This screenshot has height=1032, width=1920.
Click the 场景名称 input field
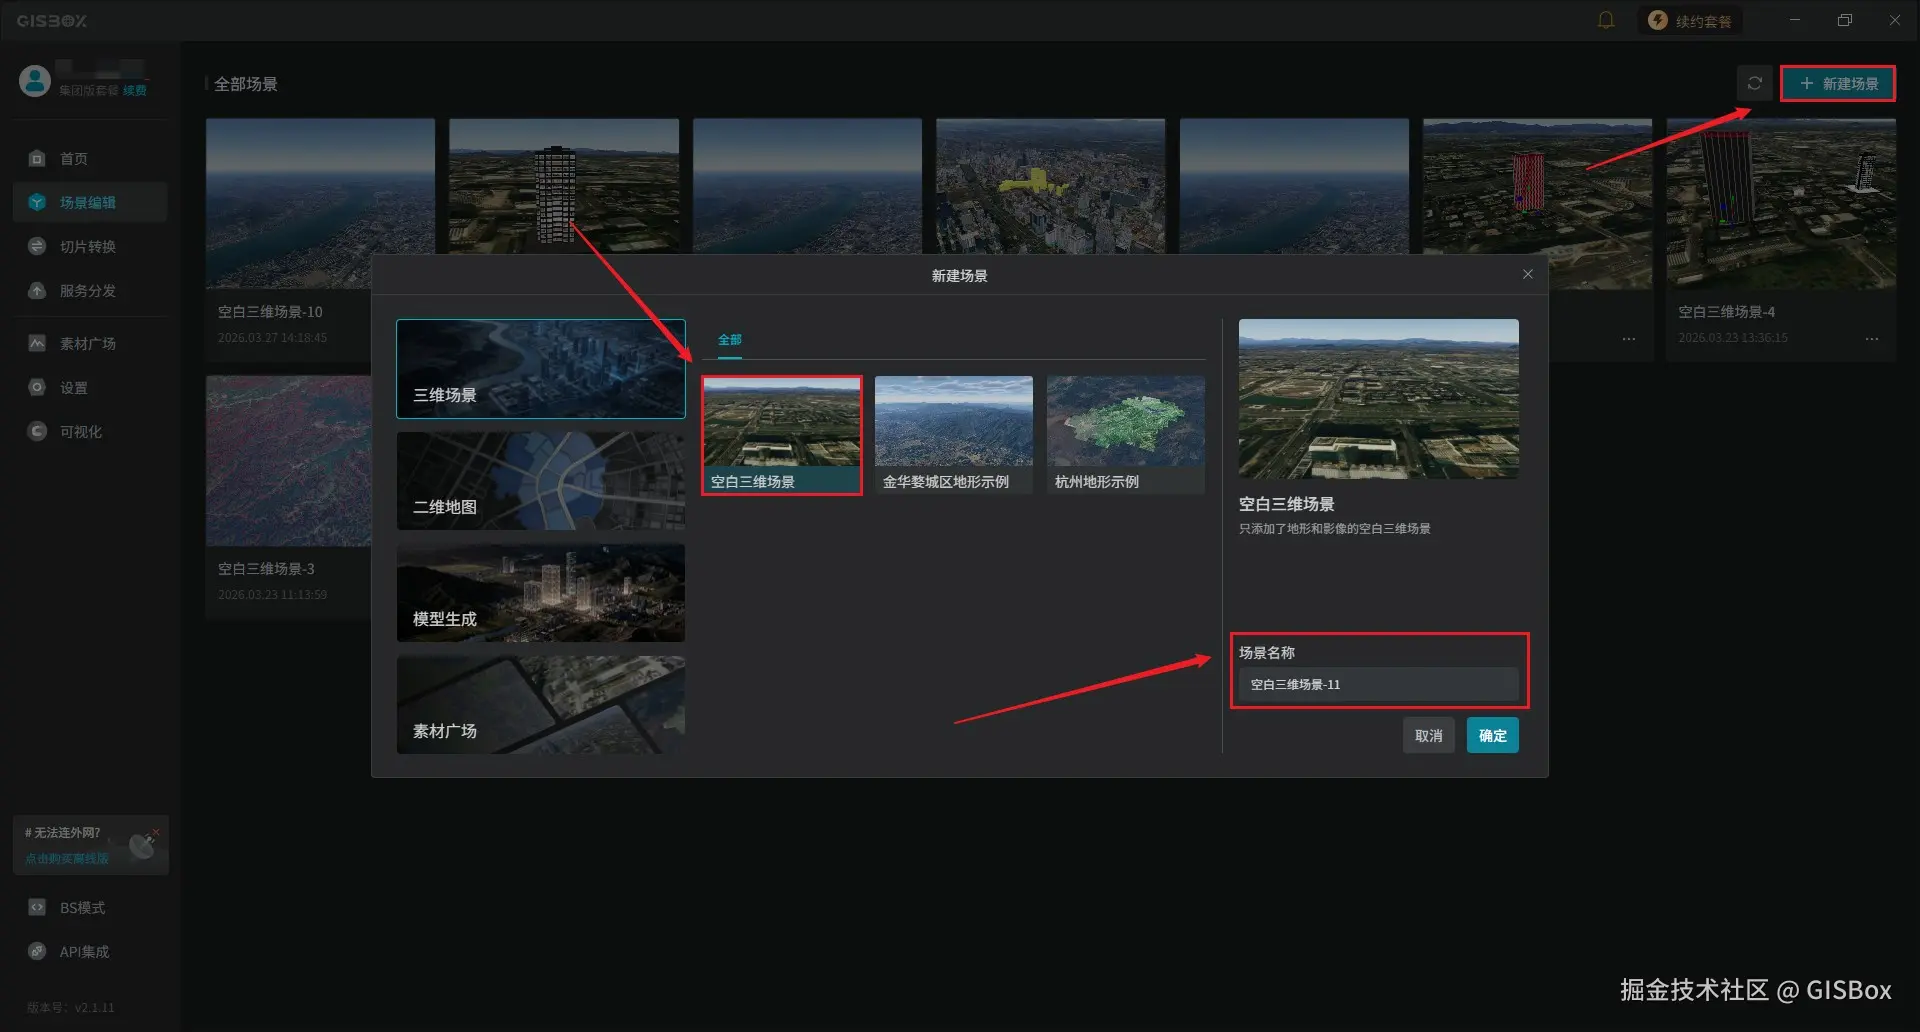tap(1379, 684)
